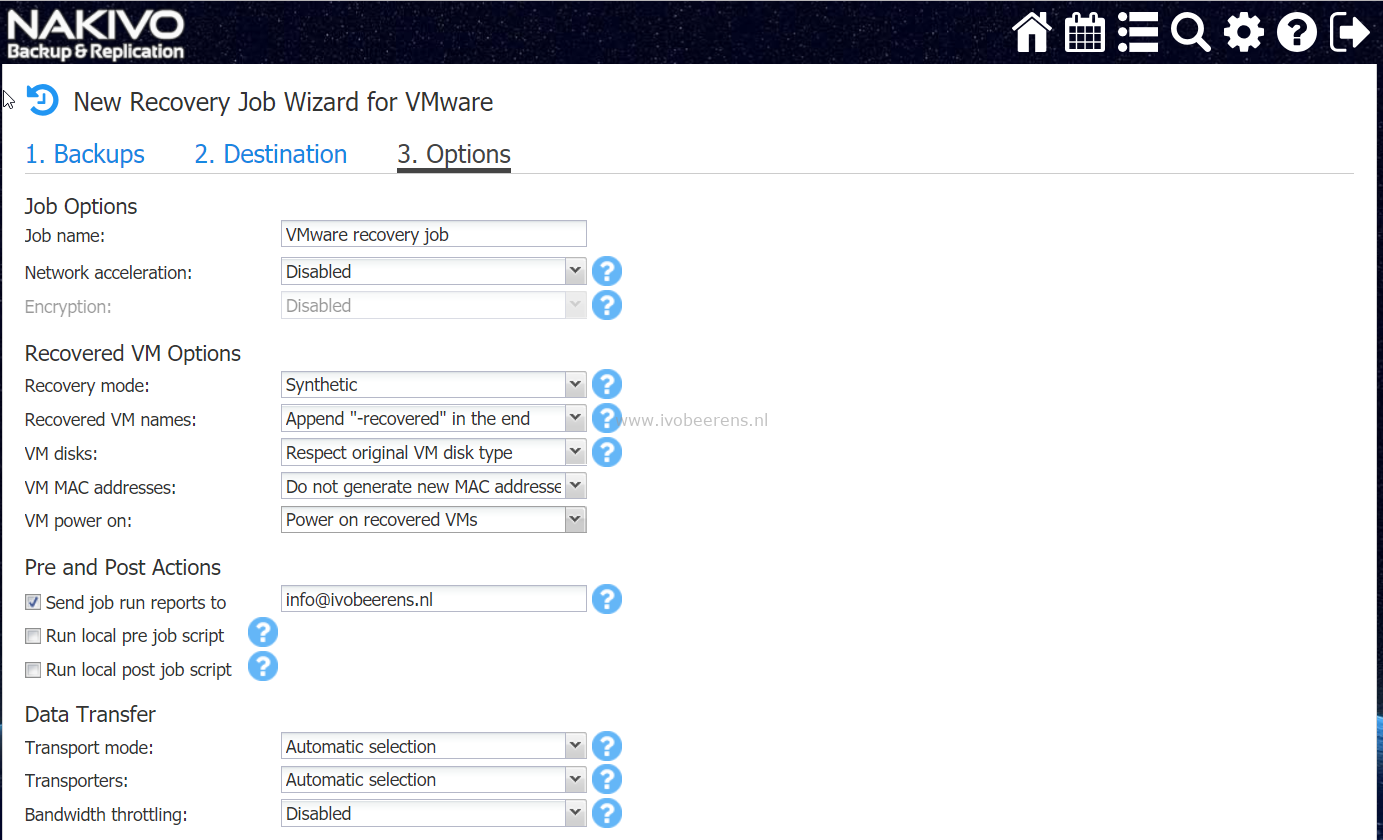Viewport: 1383px width, 840px height.
Task: Go to step 1. Backups
Action: 85,154
